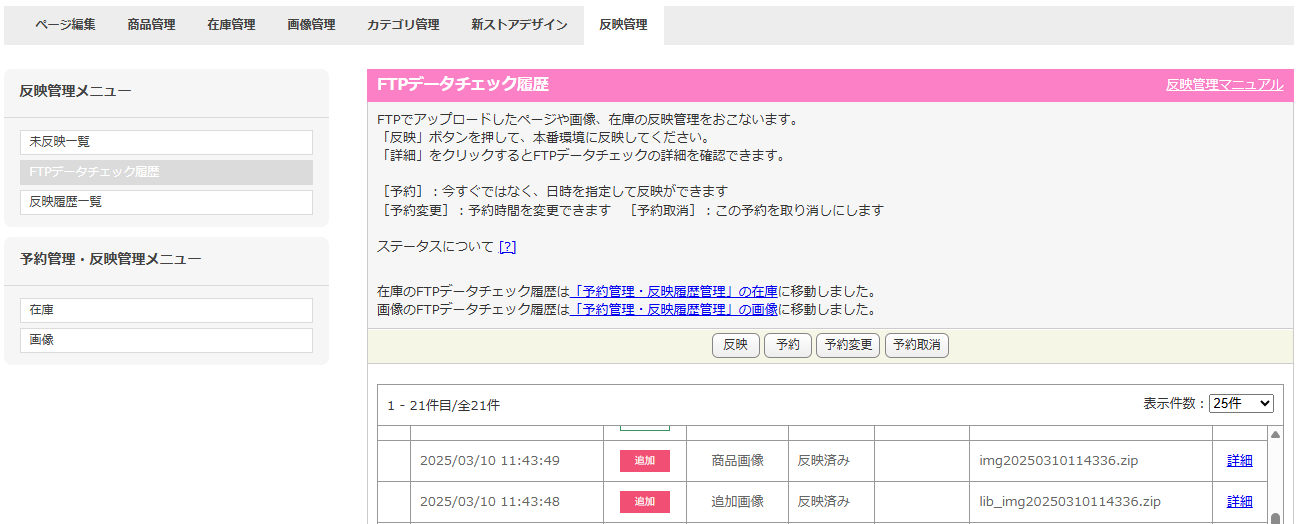Screen dimensions: 1296x524
Task: Choose 在庫 under 予約管理・反映管理メニュー
Action: pos(166,310)
